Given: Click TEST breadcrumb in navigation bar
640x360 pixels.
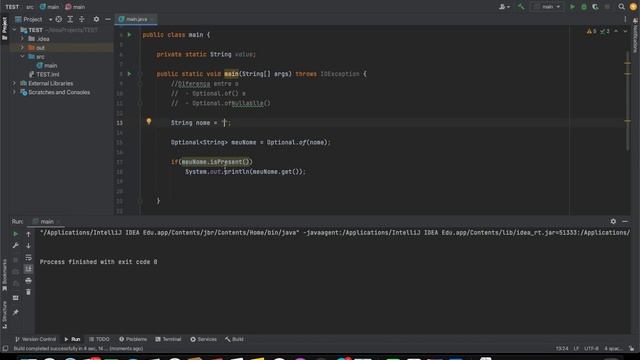Looking at the screenshot, I should [12, 7].
